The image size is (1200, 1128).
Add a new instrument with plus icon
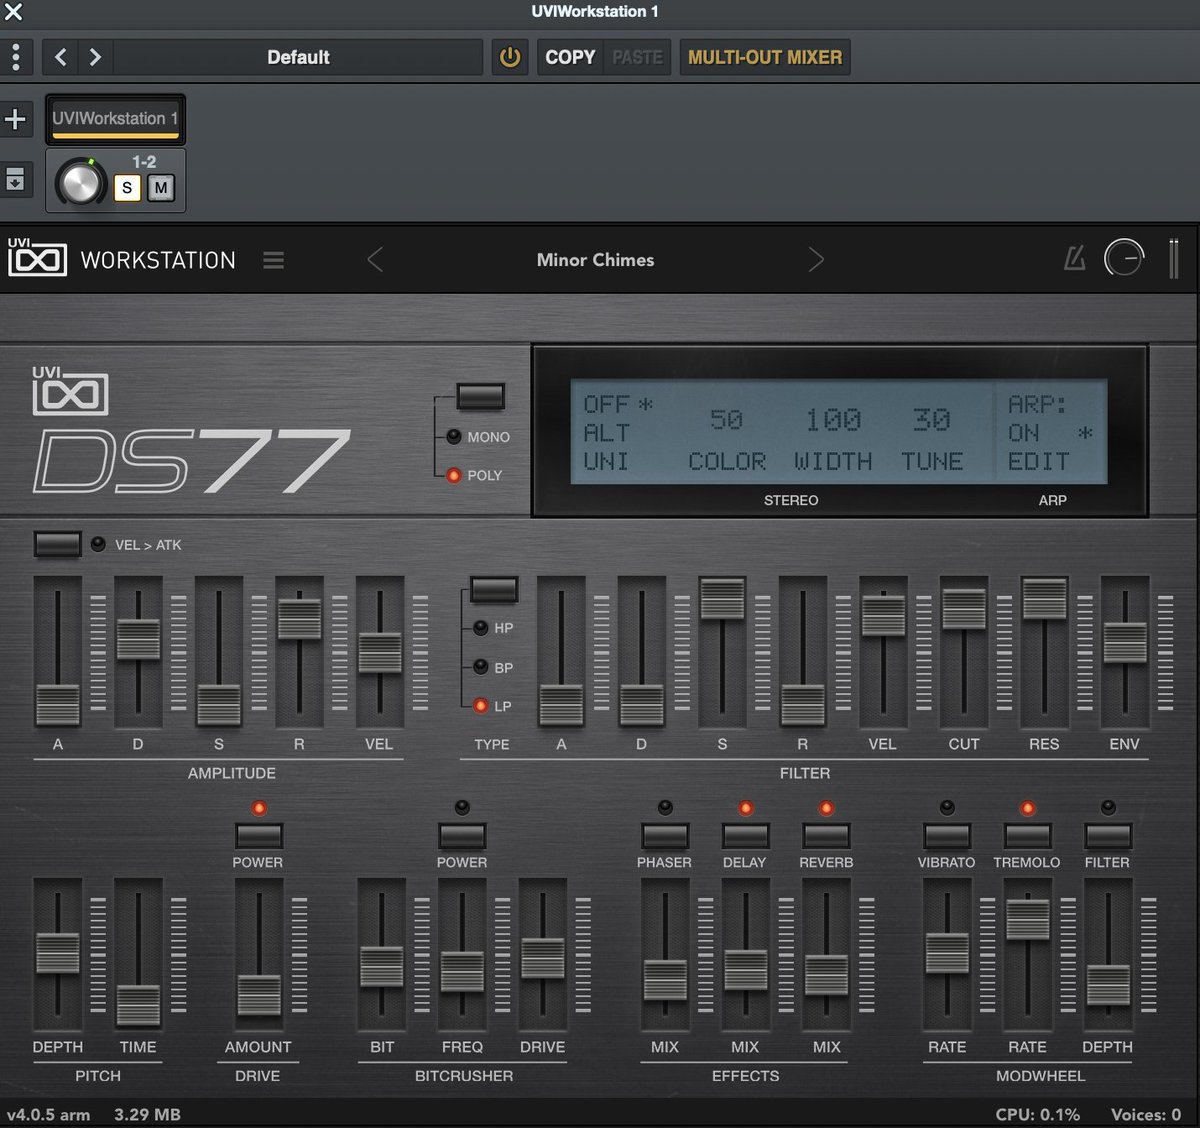coord(15,119)
